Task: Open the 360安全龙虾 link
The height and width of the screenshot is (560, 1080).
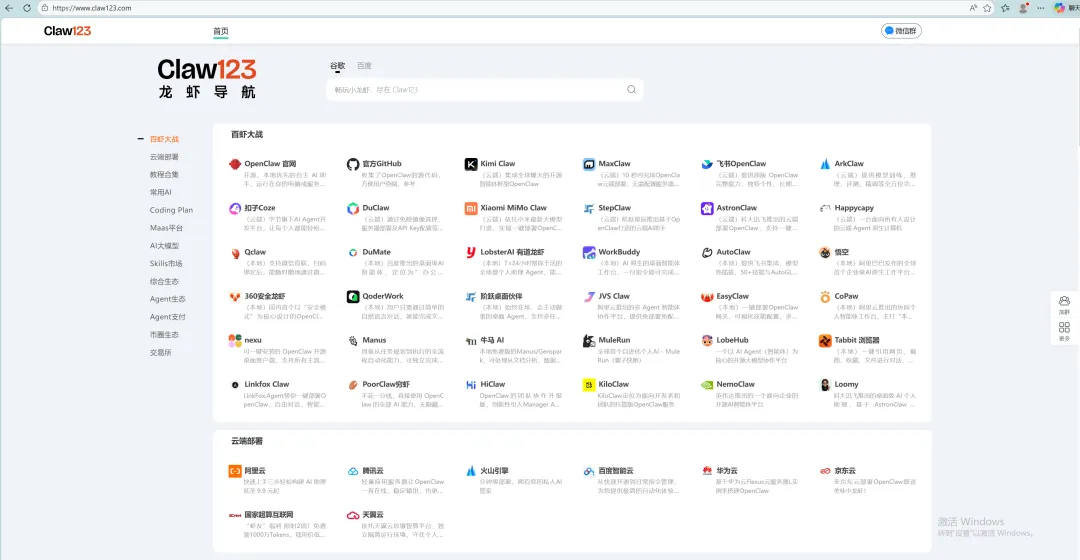Action: (x=264, y=296)
